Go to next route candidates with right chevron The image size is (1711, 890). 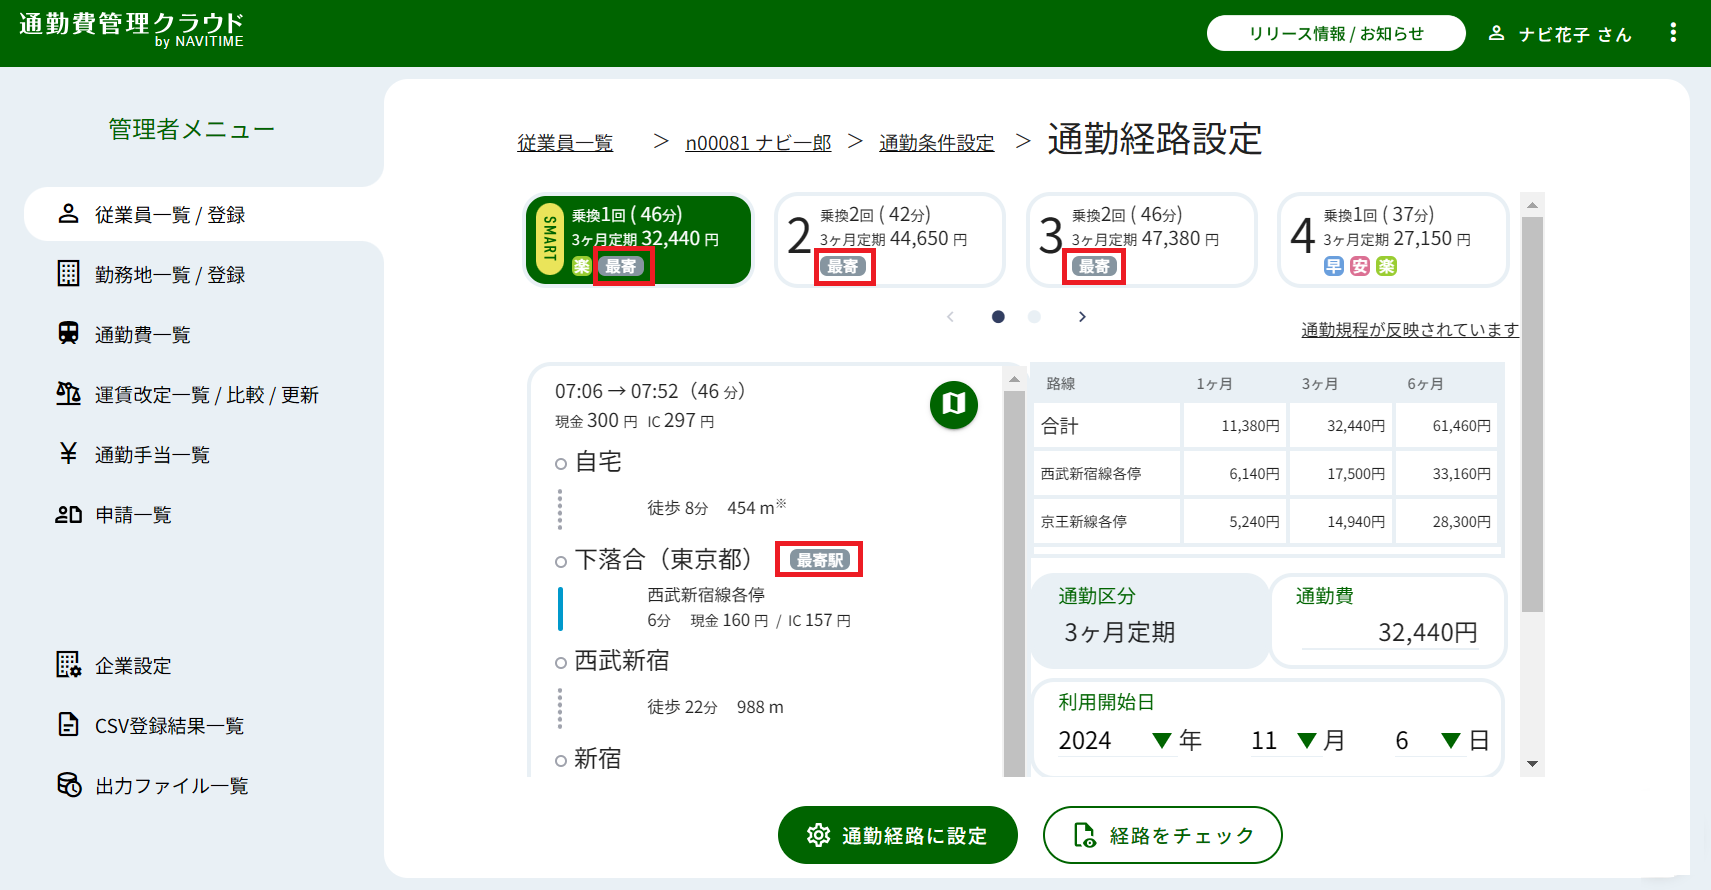[x=1082, y=317]
